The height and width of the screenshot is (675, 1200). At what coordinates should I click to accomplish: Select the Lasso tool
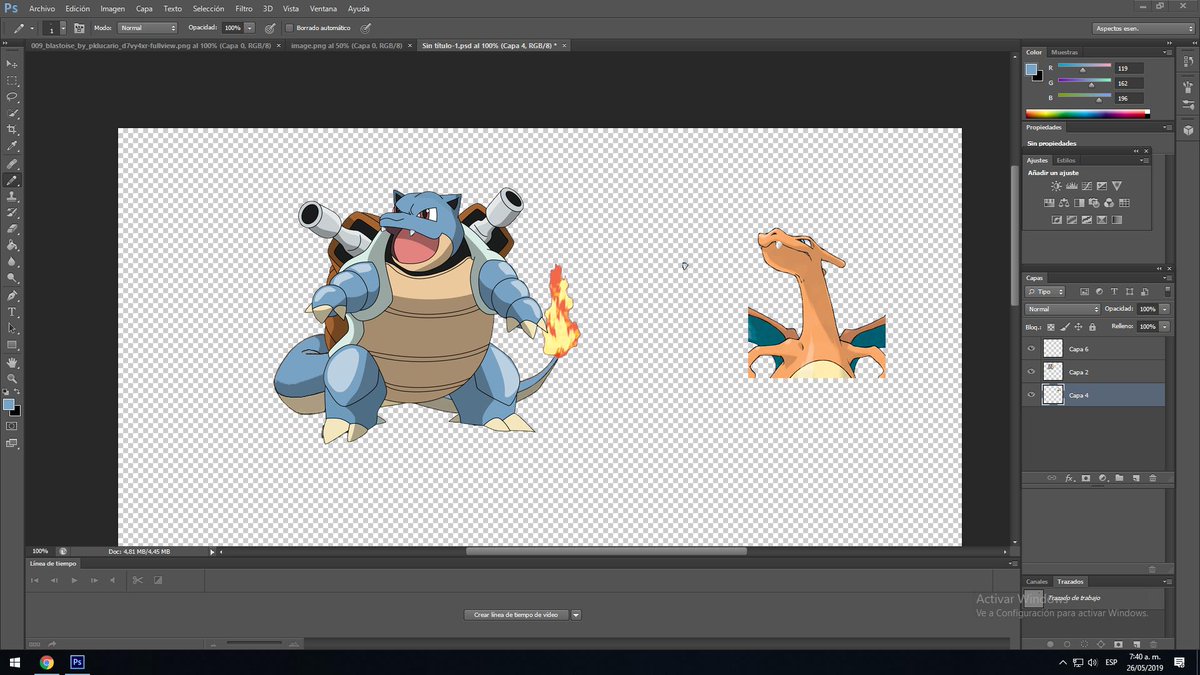point(12,97)
